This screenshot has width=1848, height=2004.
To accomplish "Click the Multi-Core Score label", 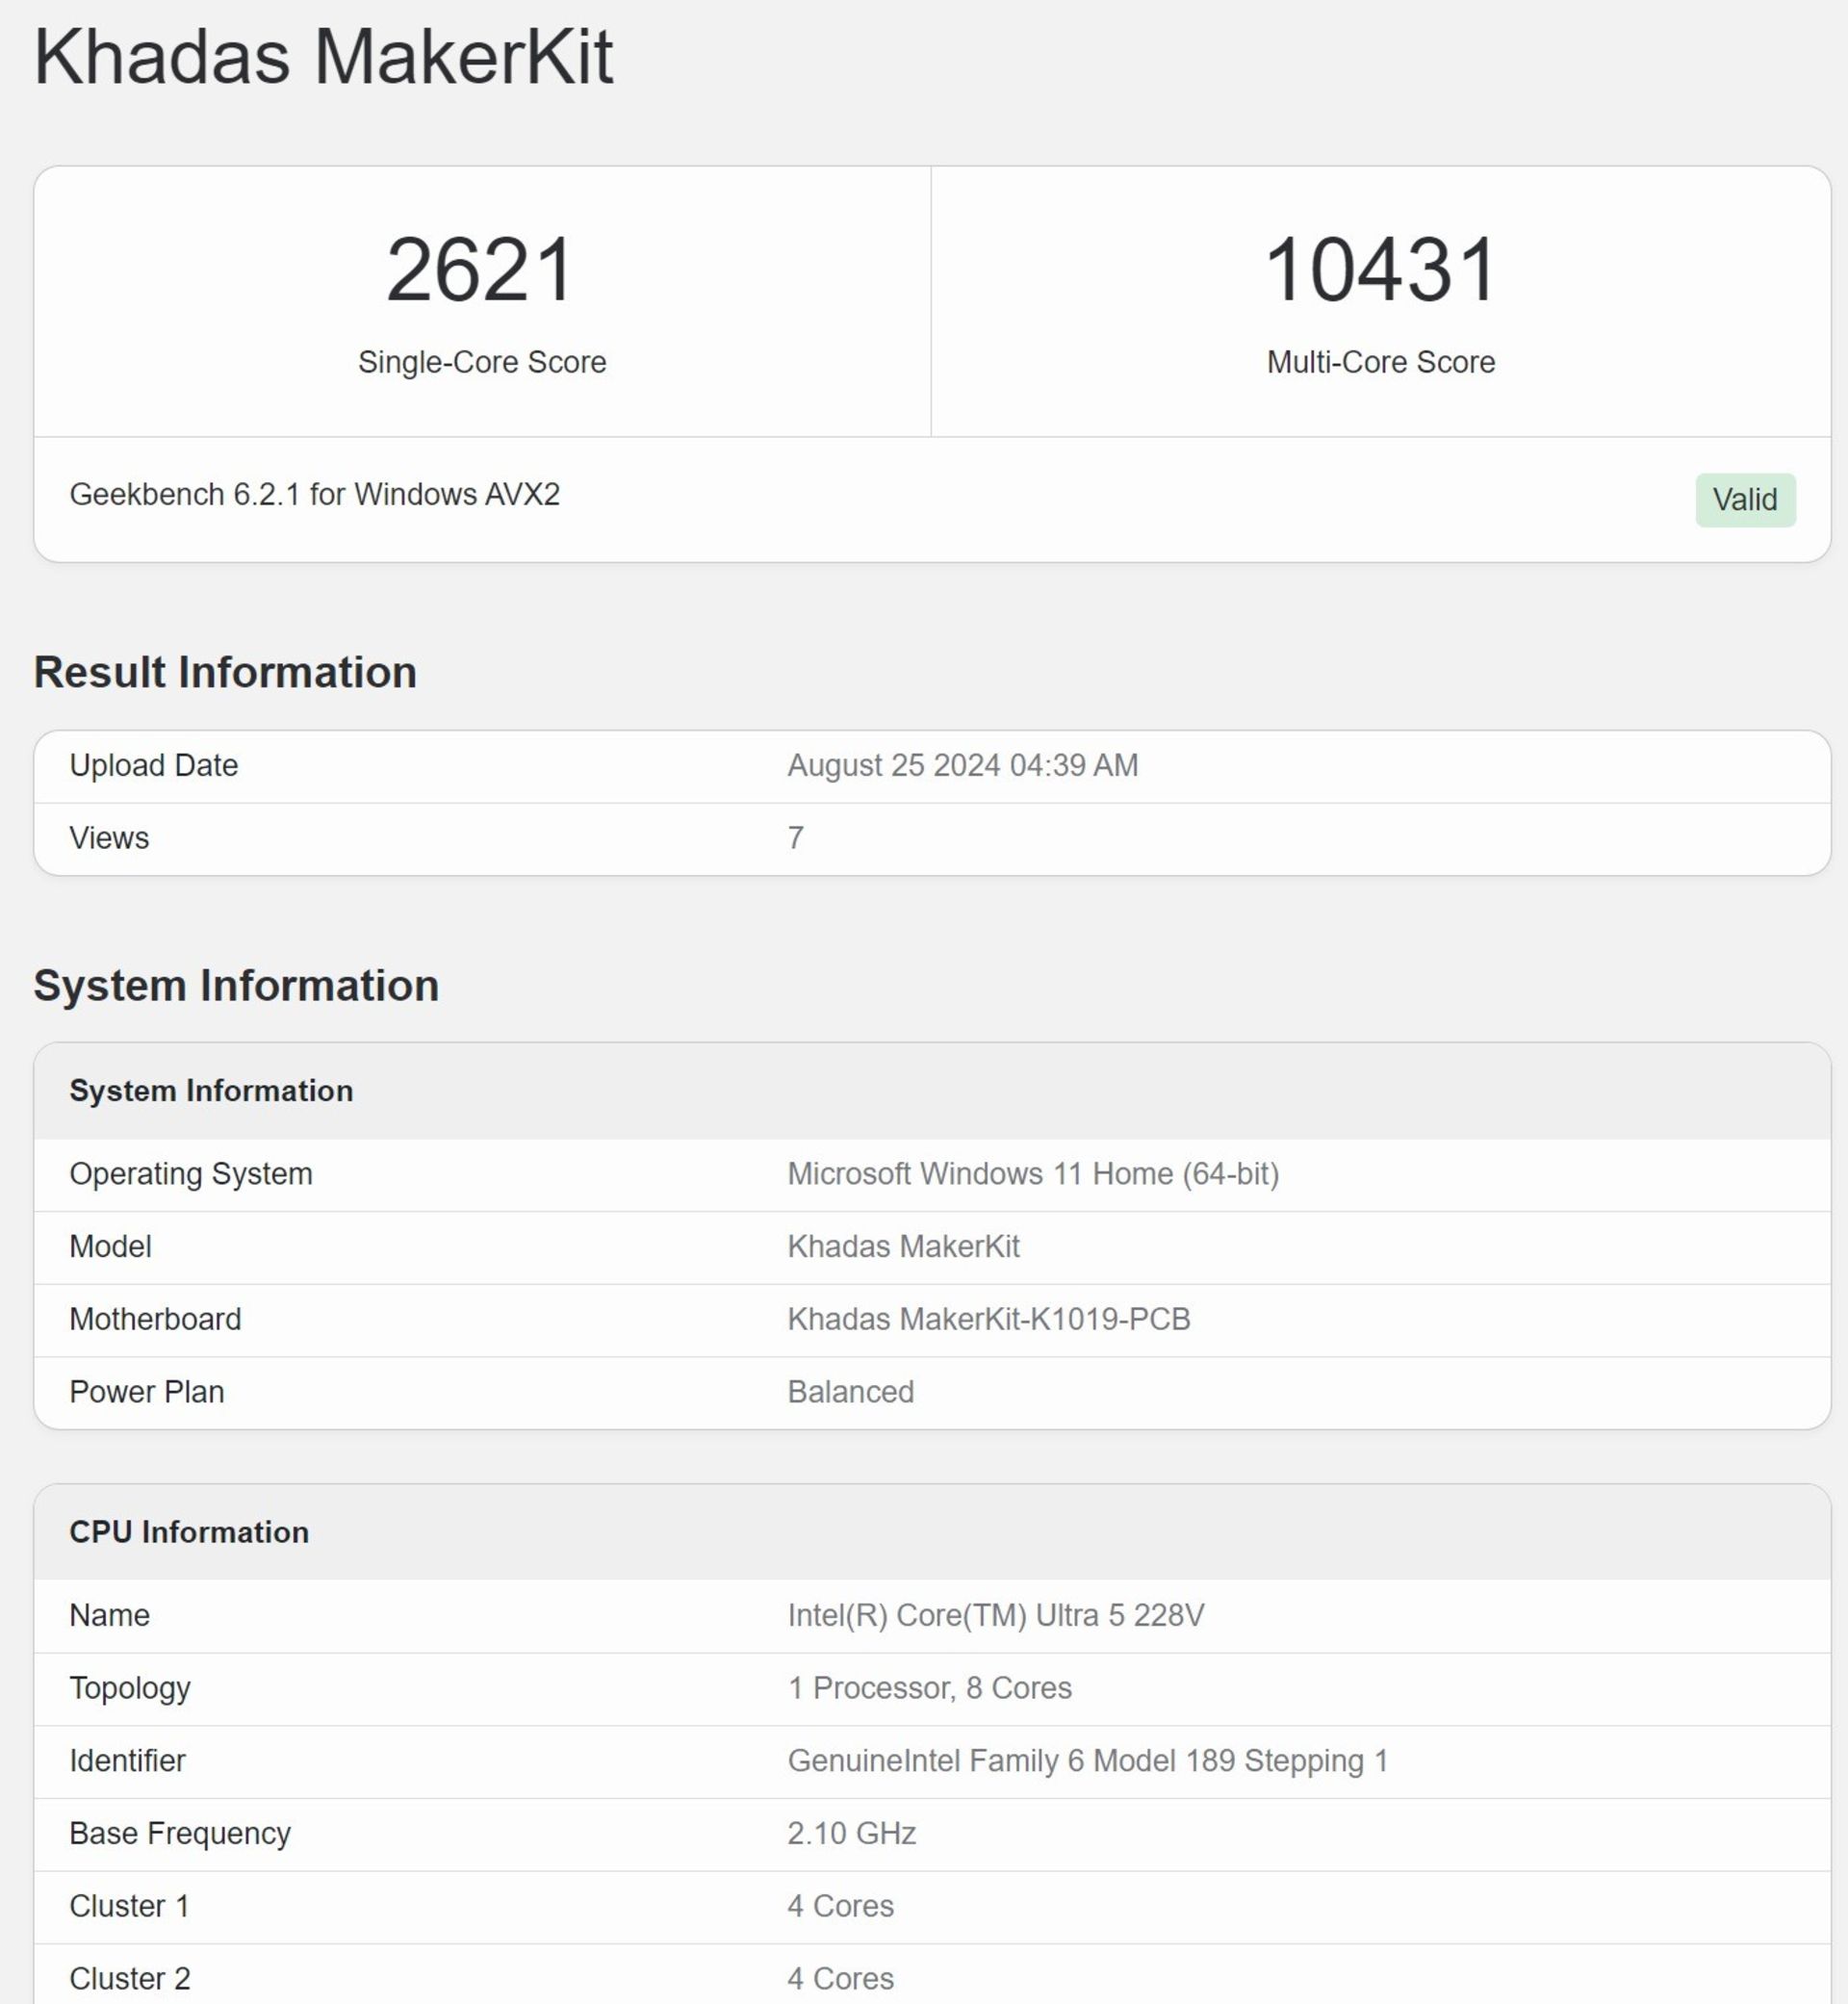I will coord(1380,362).
